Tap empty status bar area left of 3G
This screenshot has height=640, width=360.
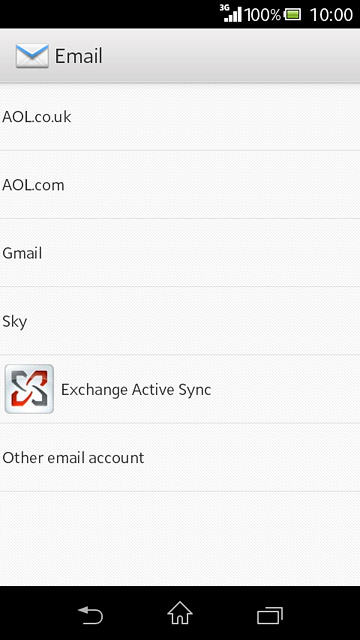click(109, 14)
